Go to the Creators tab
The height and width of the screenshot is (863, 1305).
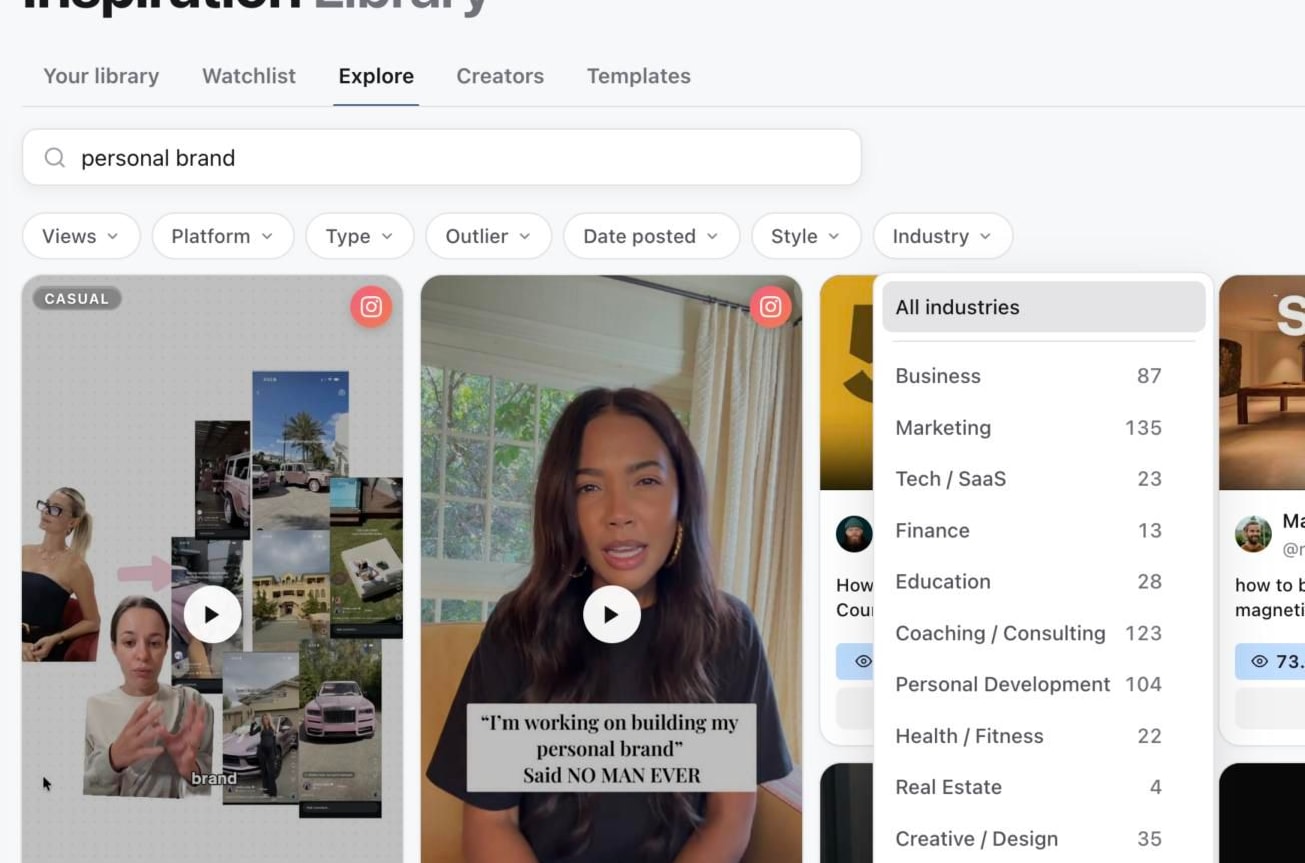tap(500, 76)
